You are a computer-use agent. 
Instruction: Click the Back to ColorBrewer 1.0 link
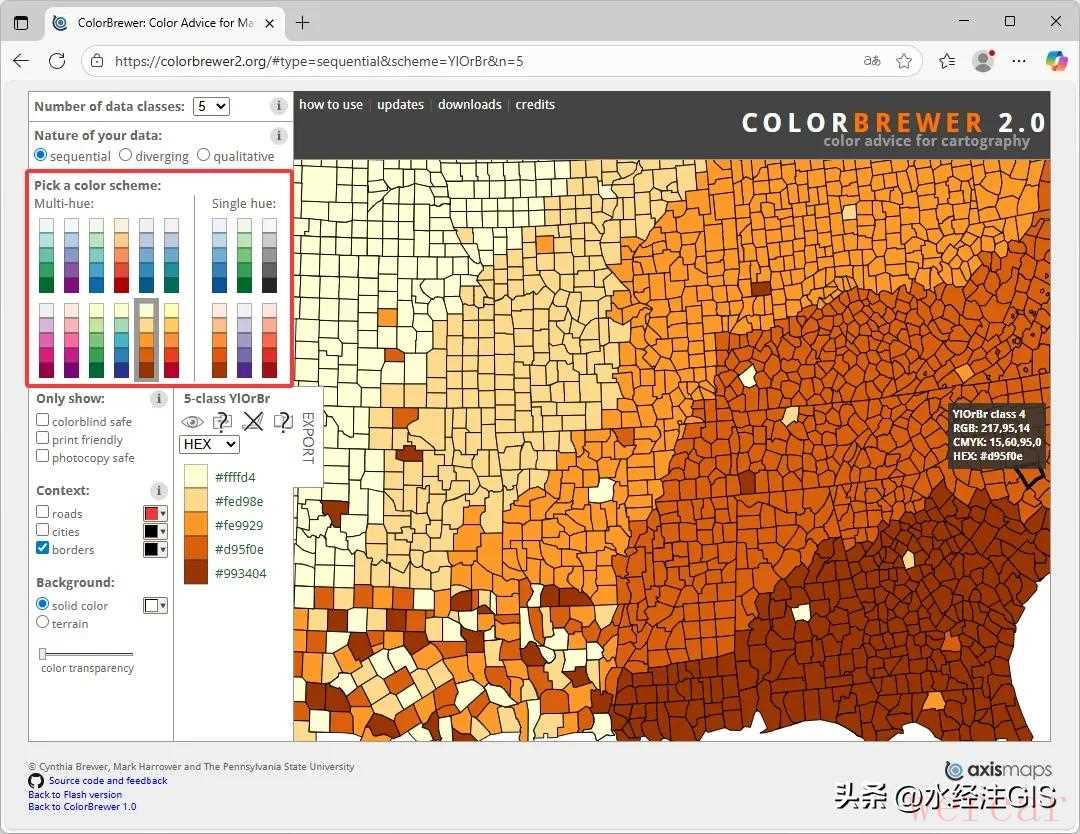click(x=82, y=807)
